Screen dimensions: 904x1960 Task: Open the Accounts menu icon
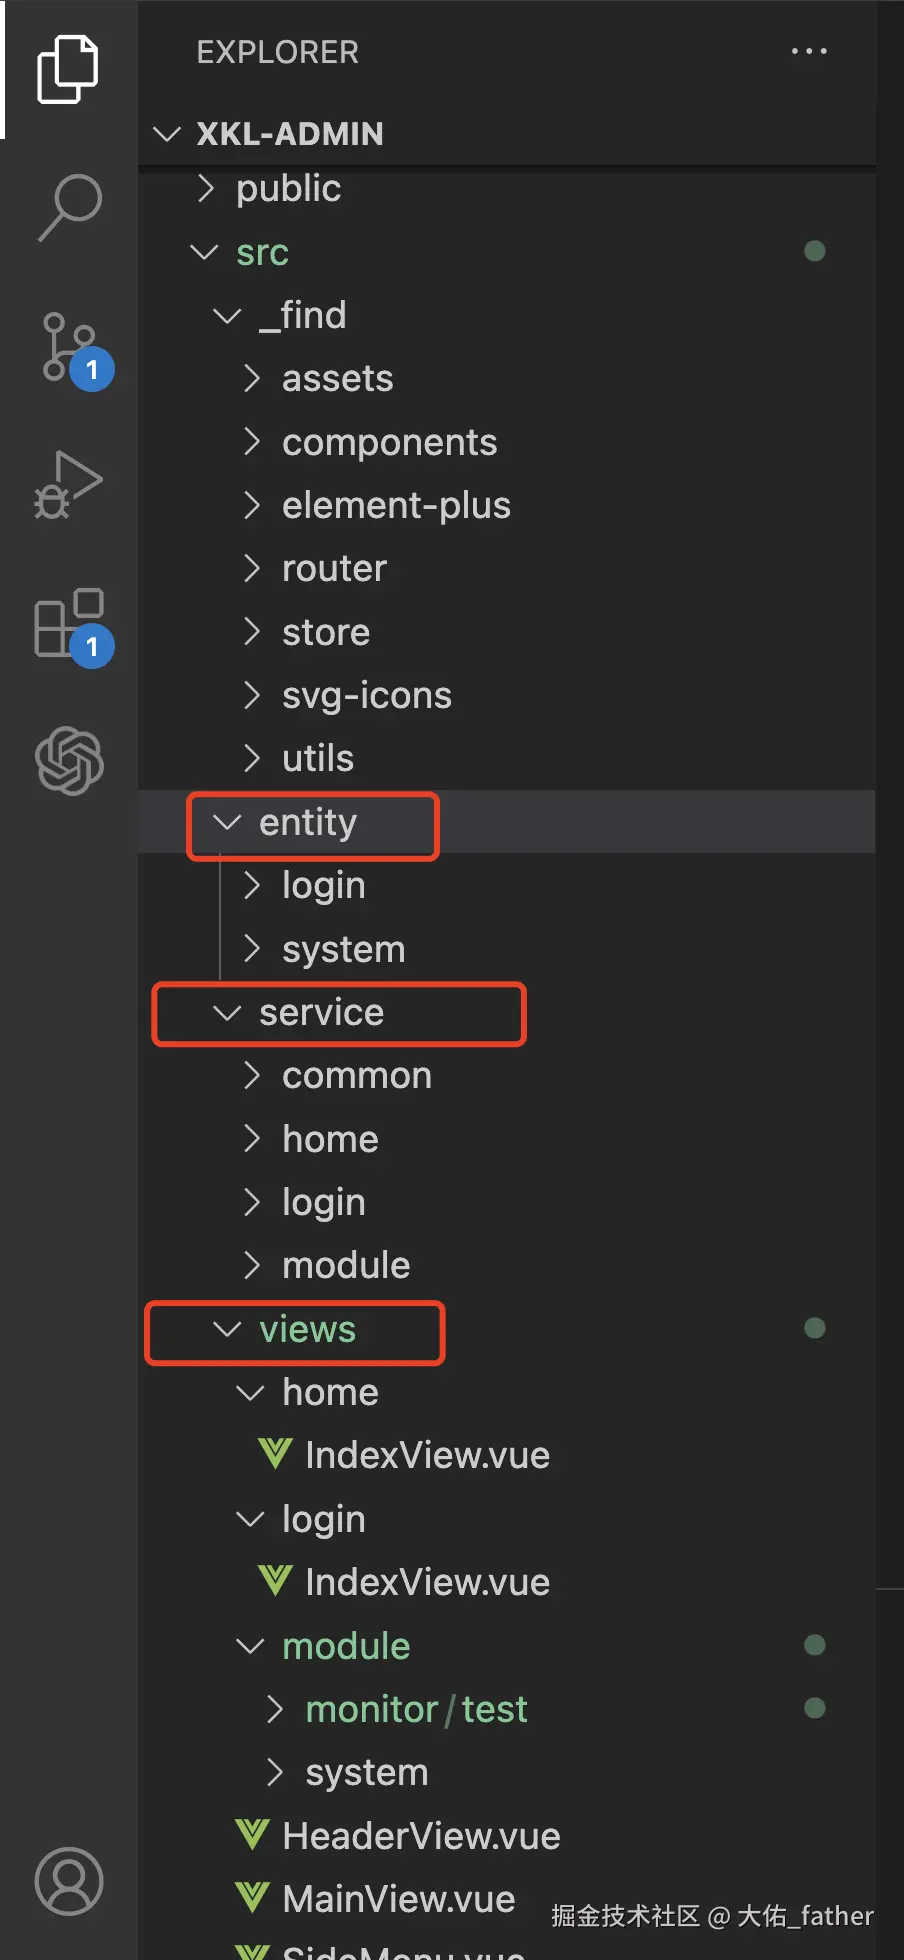pyautogui.click(x=69, y=1881)
